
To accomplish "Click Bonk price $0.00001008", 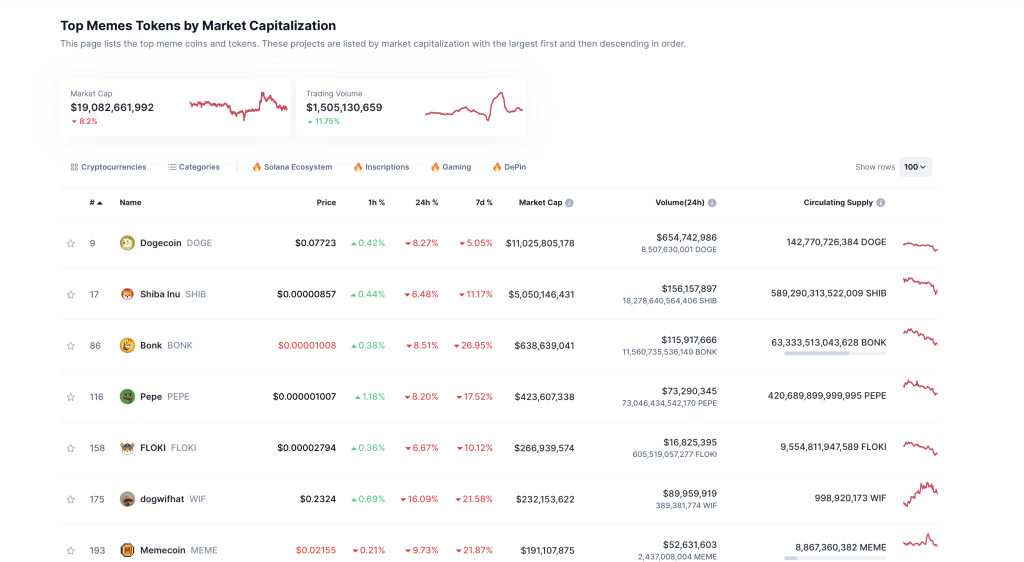I will [x=307, y=345].
